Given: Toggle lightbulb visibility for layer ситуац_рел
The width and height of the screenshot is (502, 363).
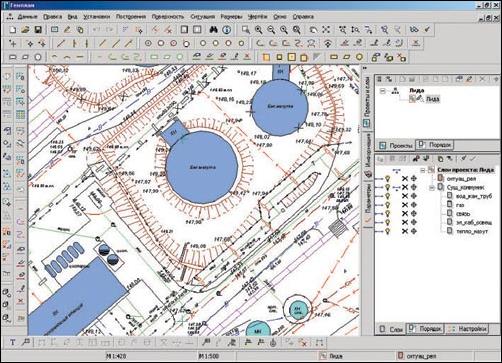Looking at the screenshot, I should [388, 179].
